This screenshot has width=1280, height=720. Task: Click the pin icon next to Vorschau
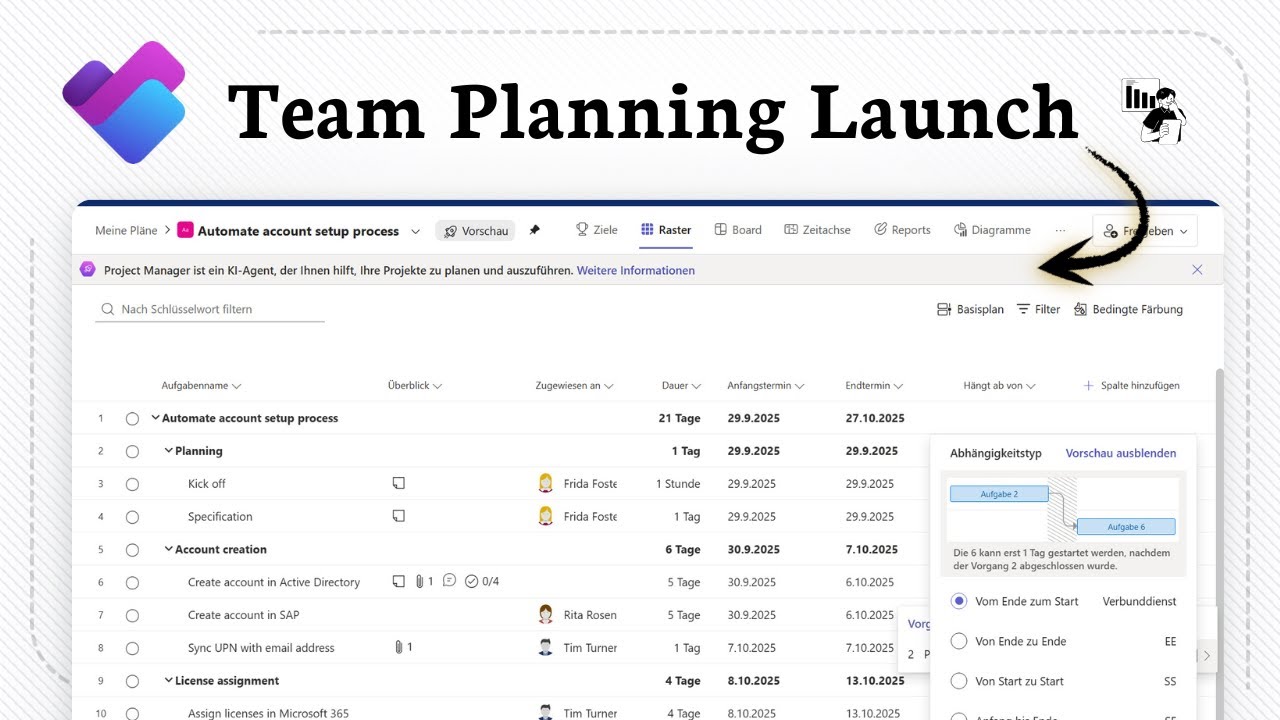(534, 230)
